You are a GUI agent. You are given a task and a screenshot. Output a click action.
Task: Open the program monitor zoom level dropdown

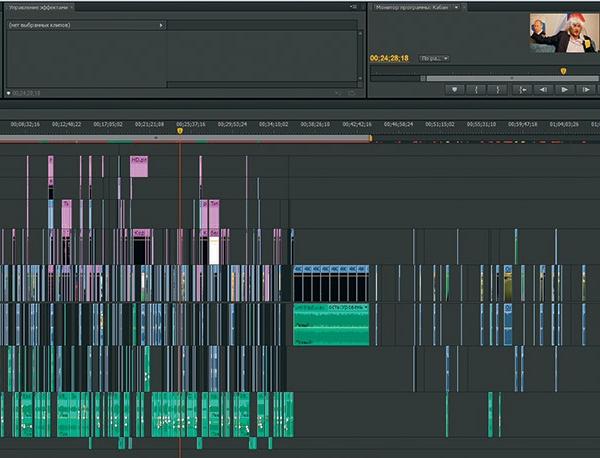[434, 58]
